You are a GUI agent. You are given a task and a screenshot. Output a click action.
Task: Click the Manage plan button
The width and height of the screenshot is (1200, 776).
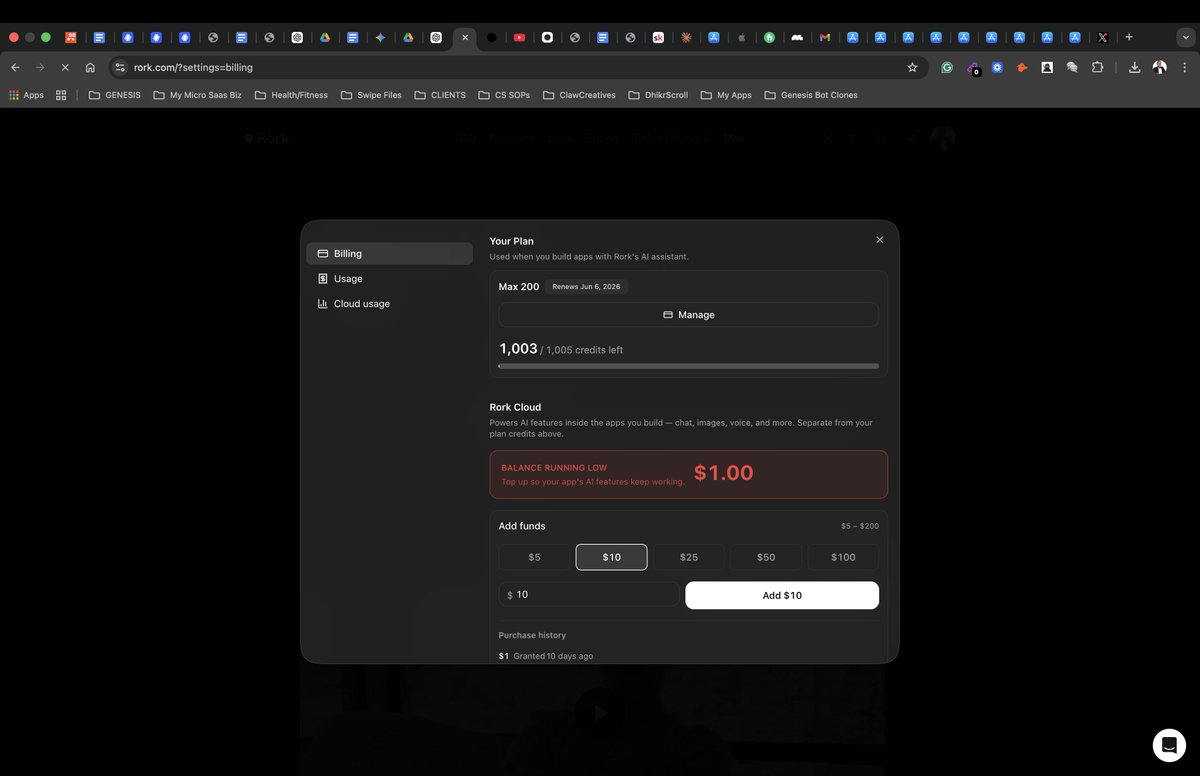(689, 315)
